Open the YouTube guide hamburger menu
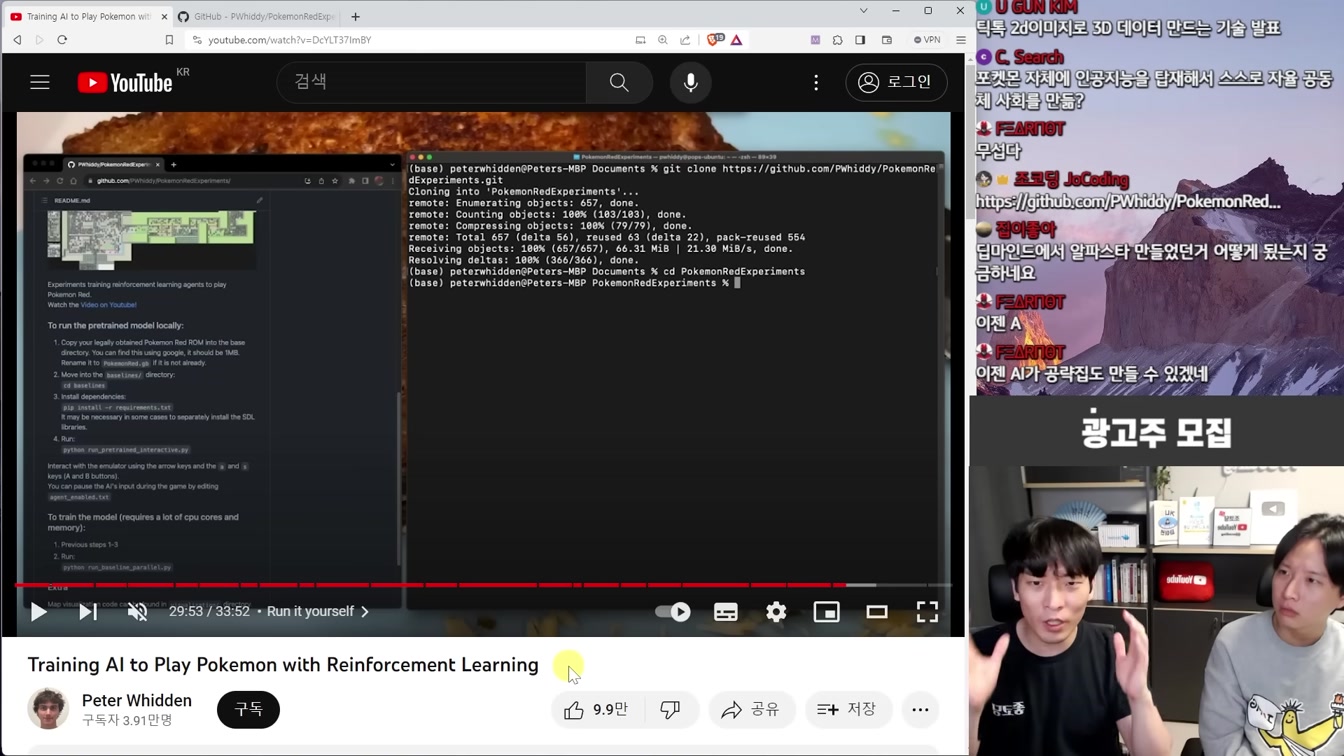This screenshot has width=1344, height=756. tap(40, 82)
